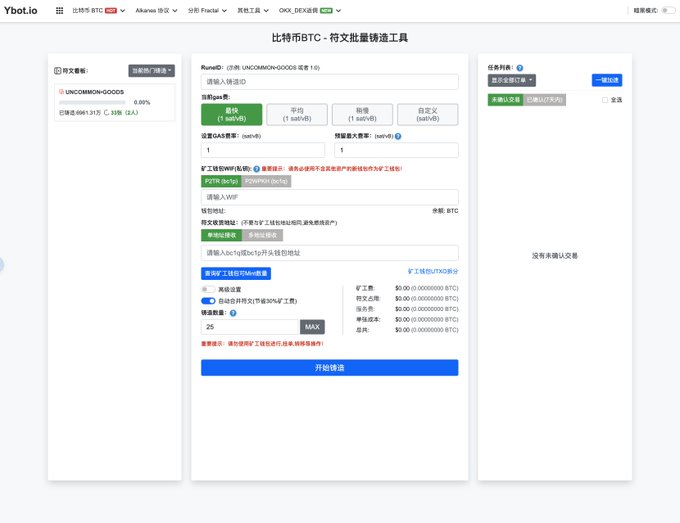Focus the 设置GAS费率 input
This screenshot has height=523, width=680.
[x=263, y=150]
